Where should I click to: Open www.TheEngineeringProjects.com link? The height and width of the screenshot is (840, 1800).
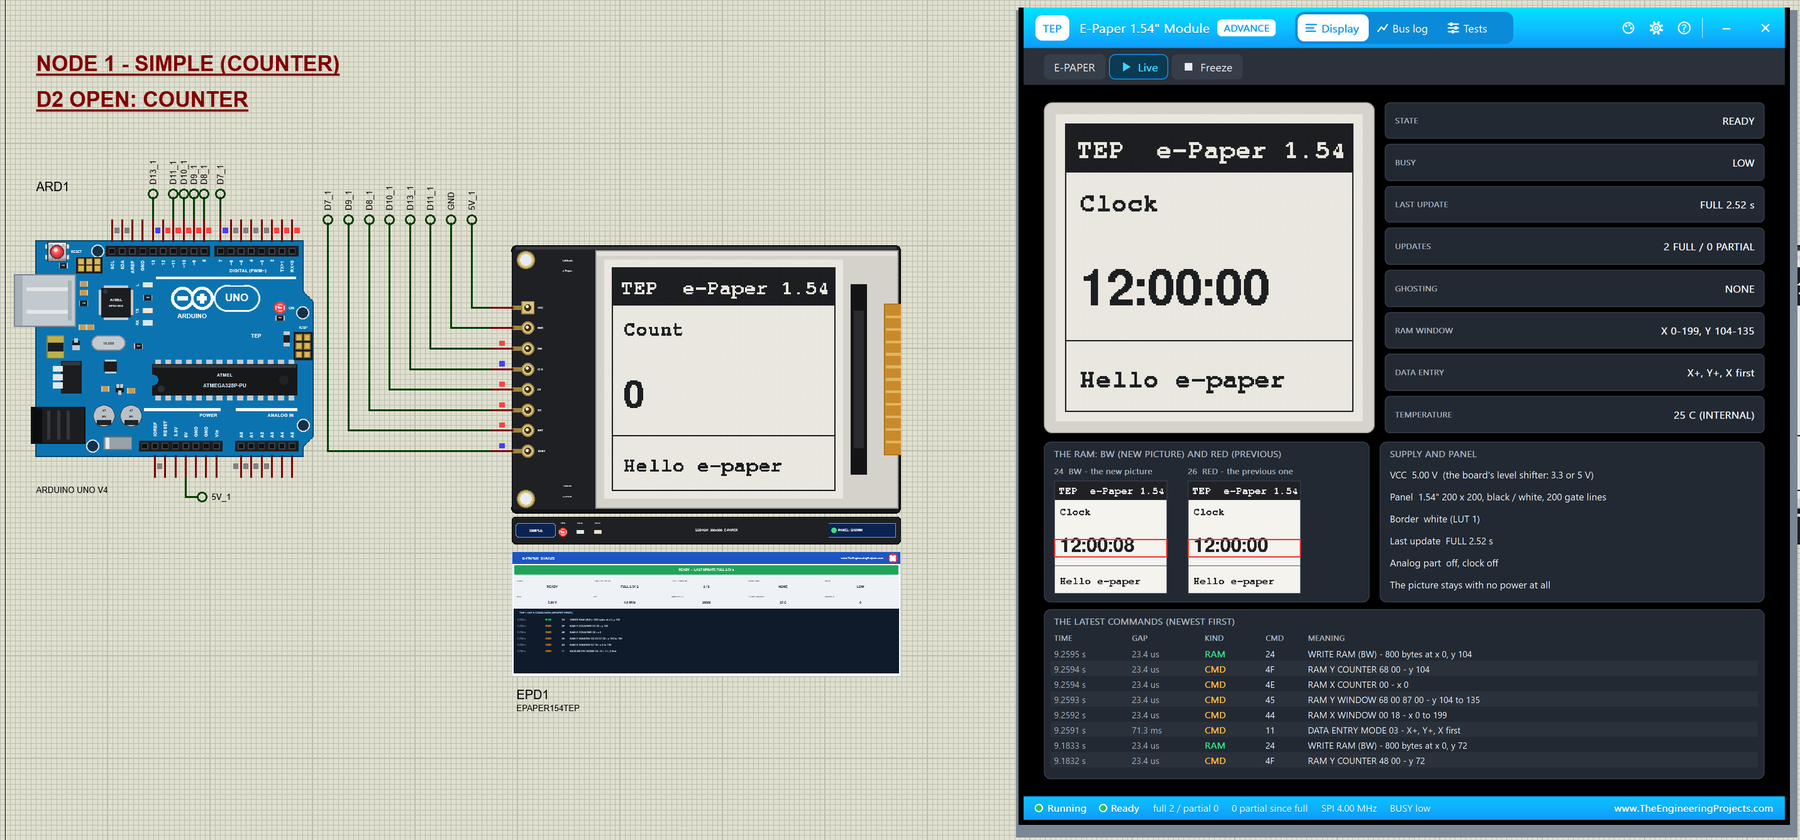[1693, 808]
